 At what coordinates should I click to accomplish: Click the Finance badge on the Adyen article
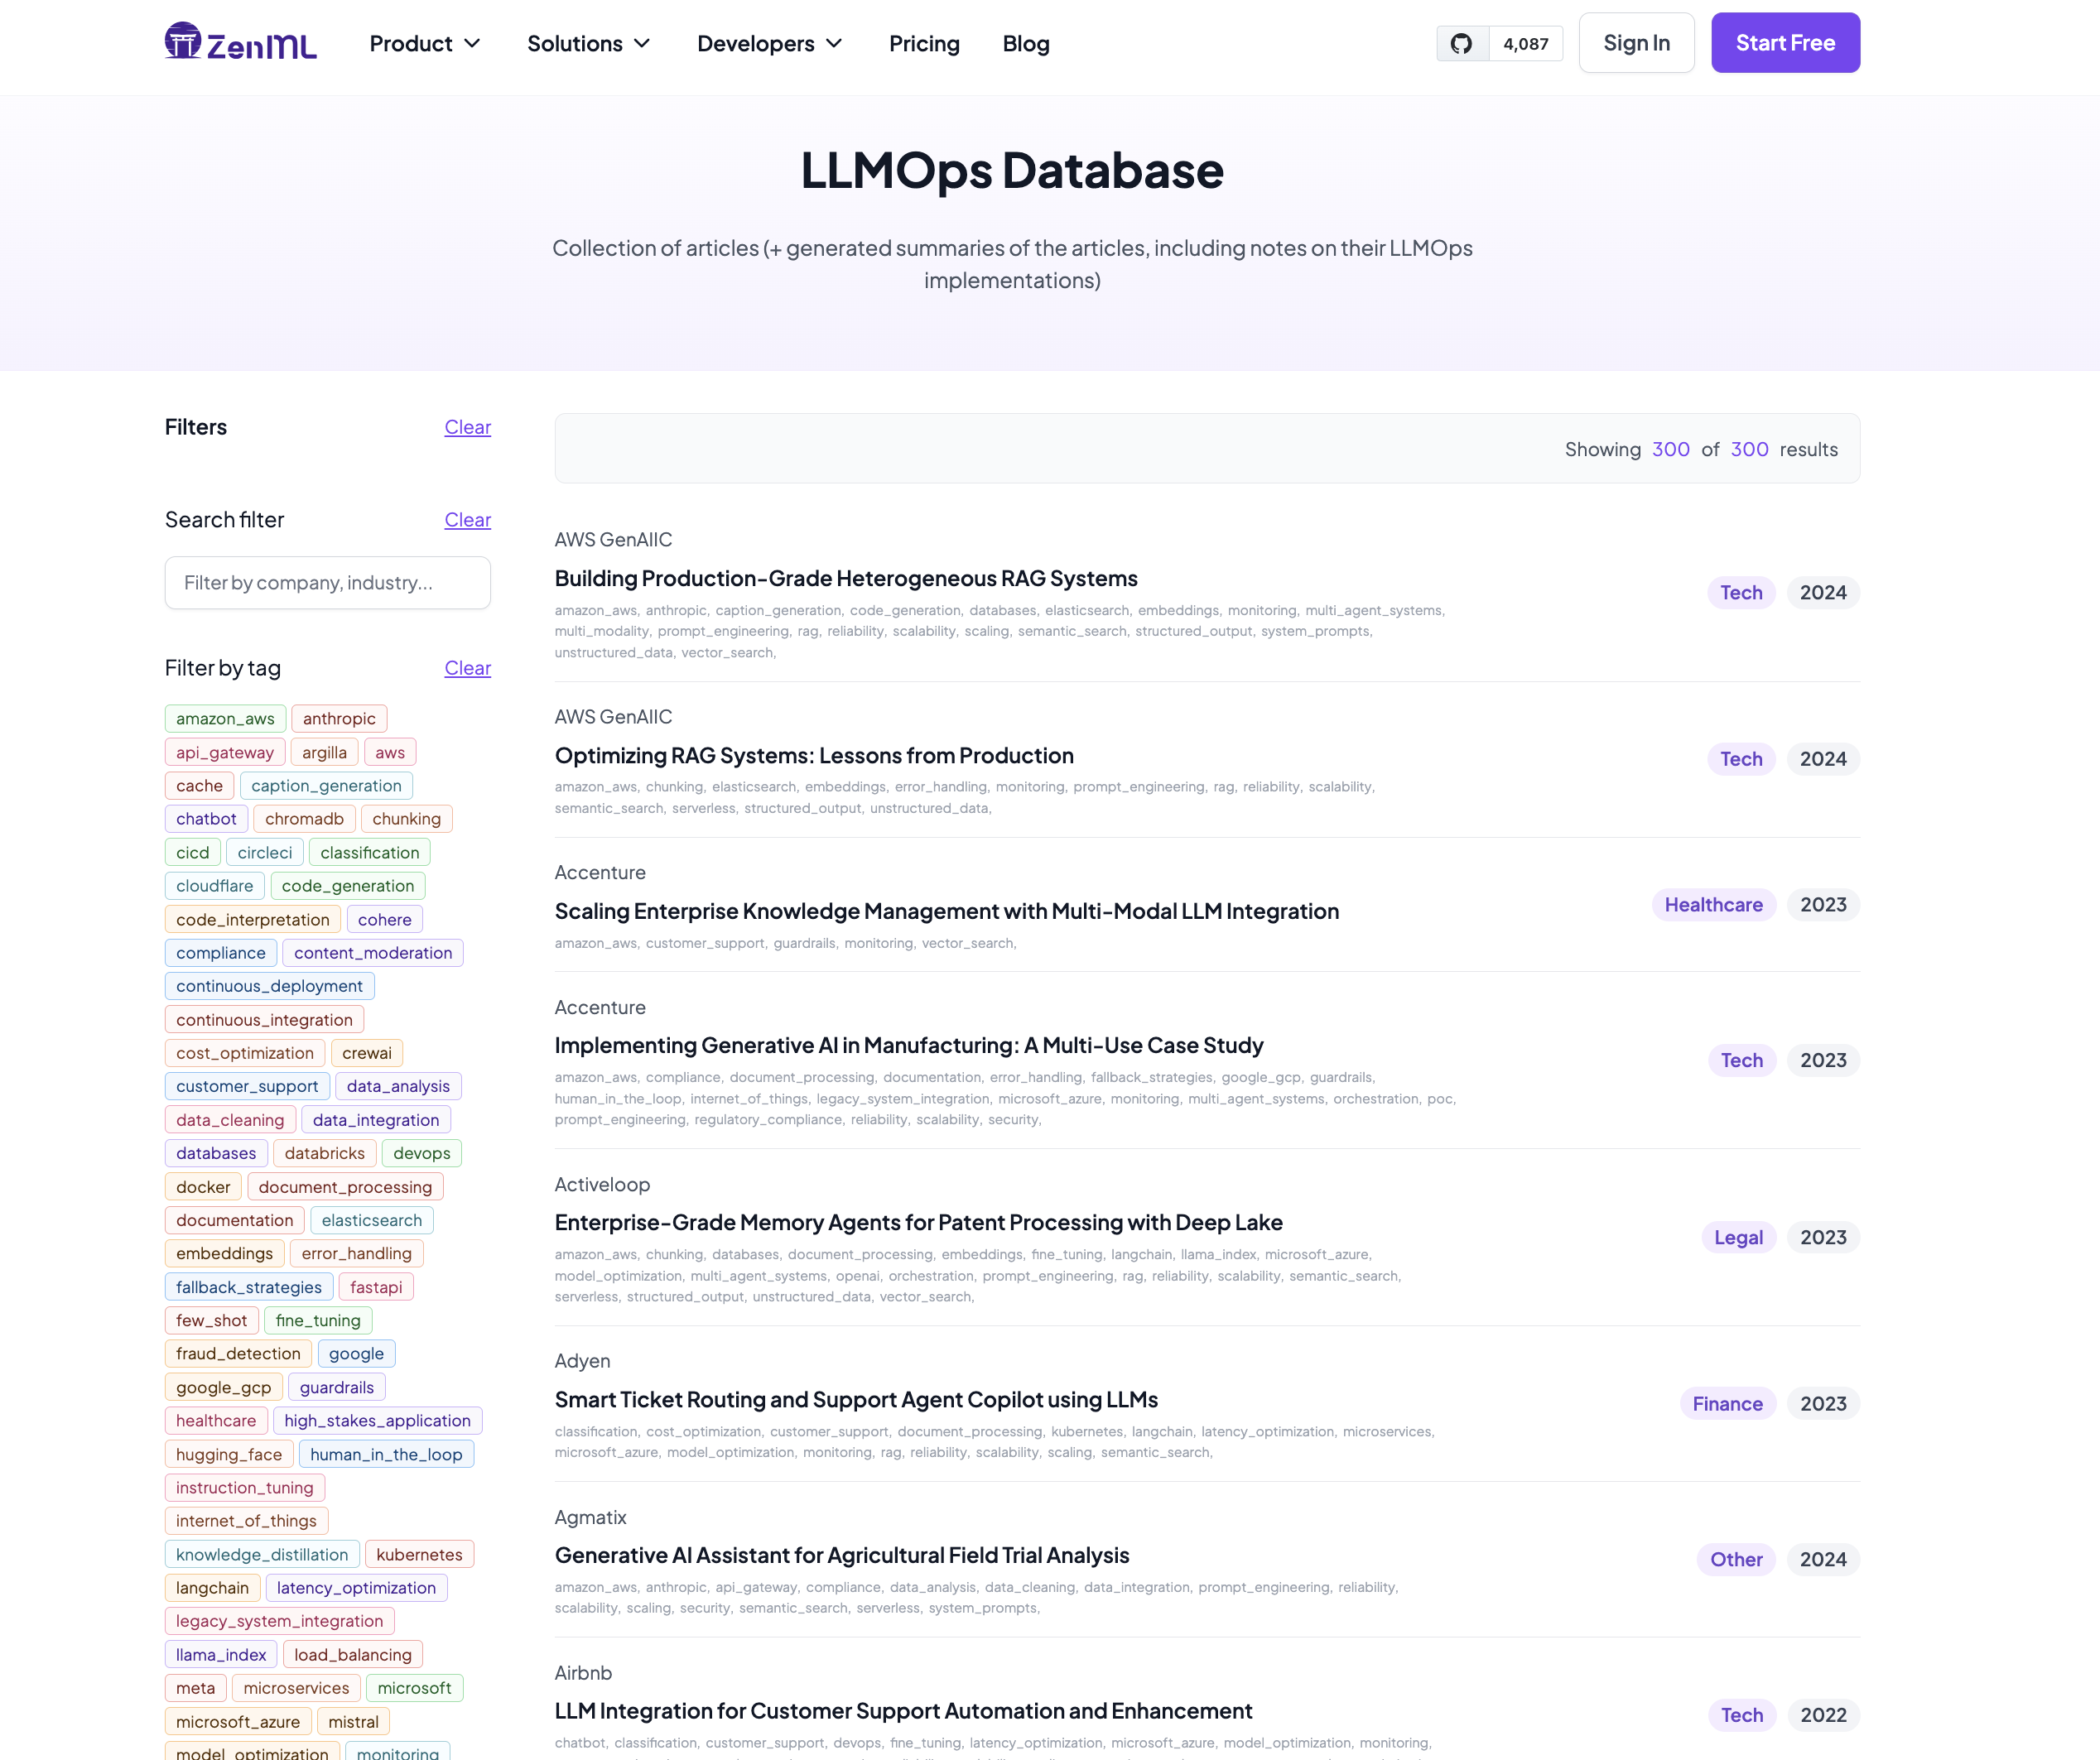(1727, 1403)
